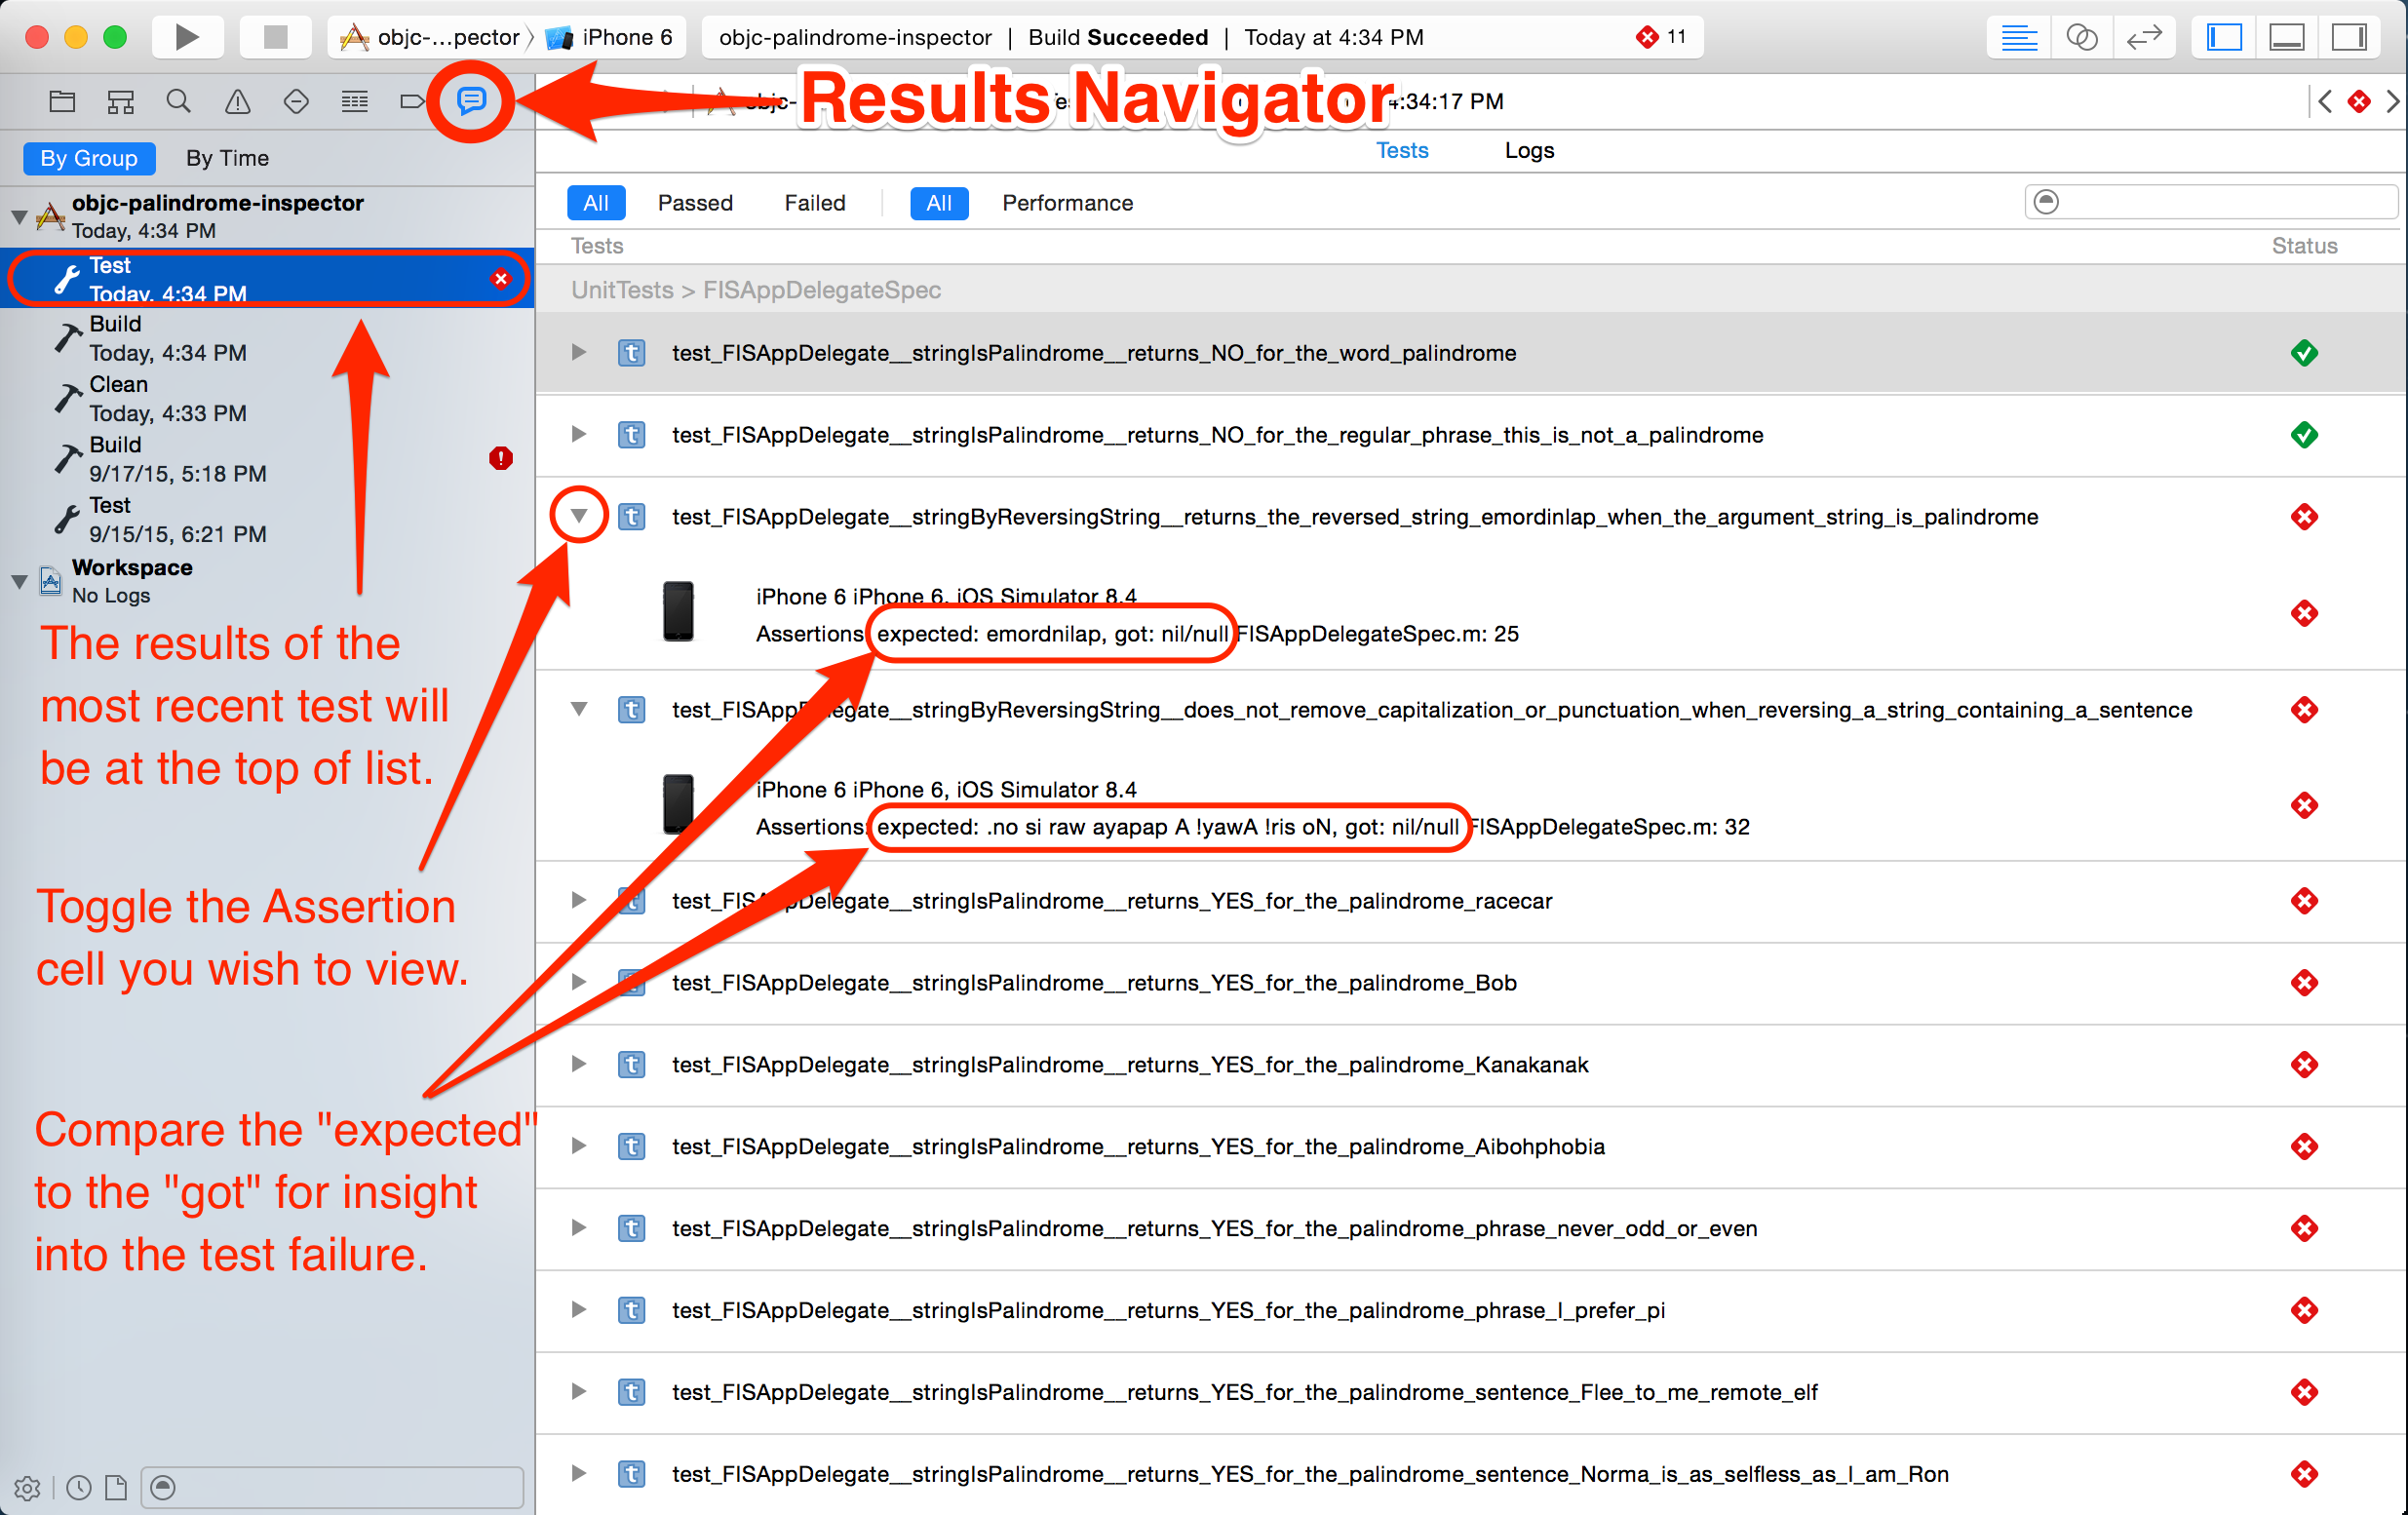The height and width of the screenshot is (1515, 2408).
Task: Show the Assistant editor icon
Action: (x=2081, y=37)
